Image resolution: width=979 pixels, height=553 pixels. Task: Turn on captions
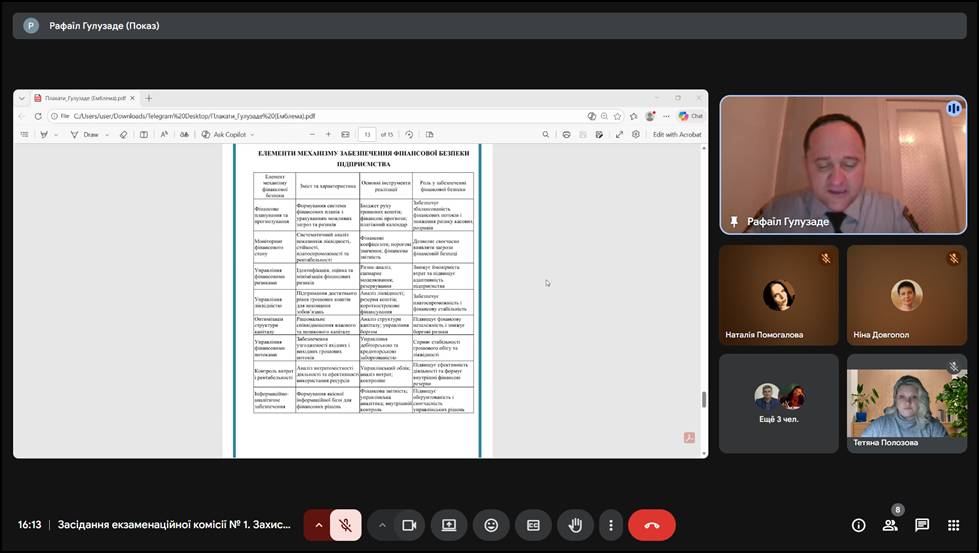(533, 525)
